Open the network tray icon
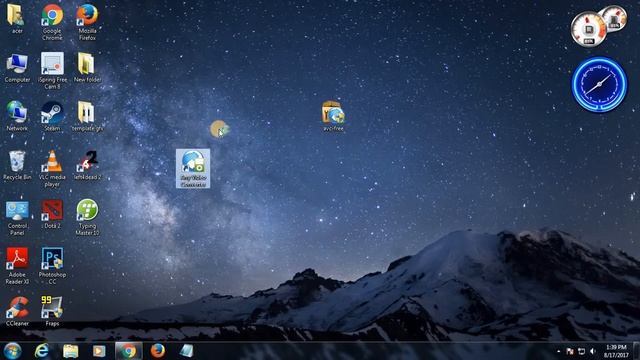 pyautogui.click(x=582, y=351)
